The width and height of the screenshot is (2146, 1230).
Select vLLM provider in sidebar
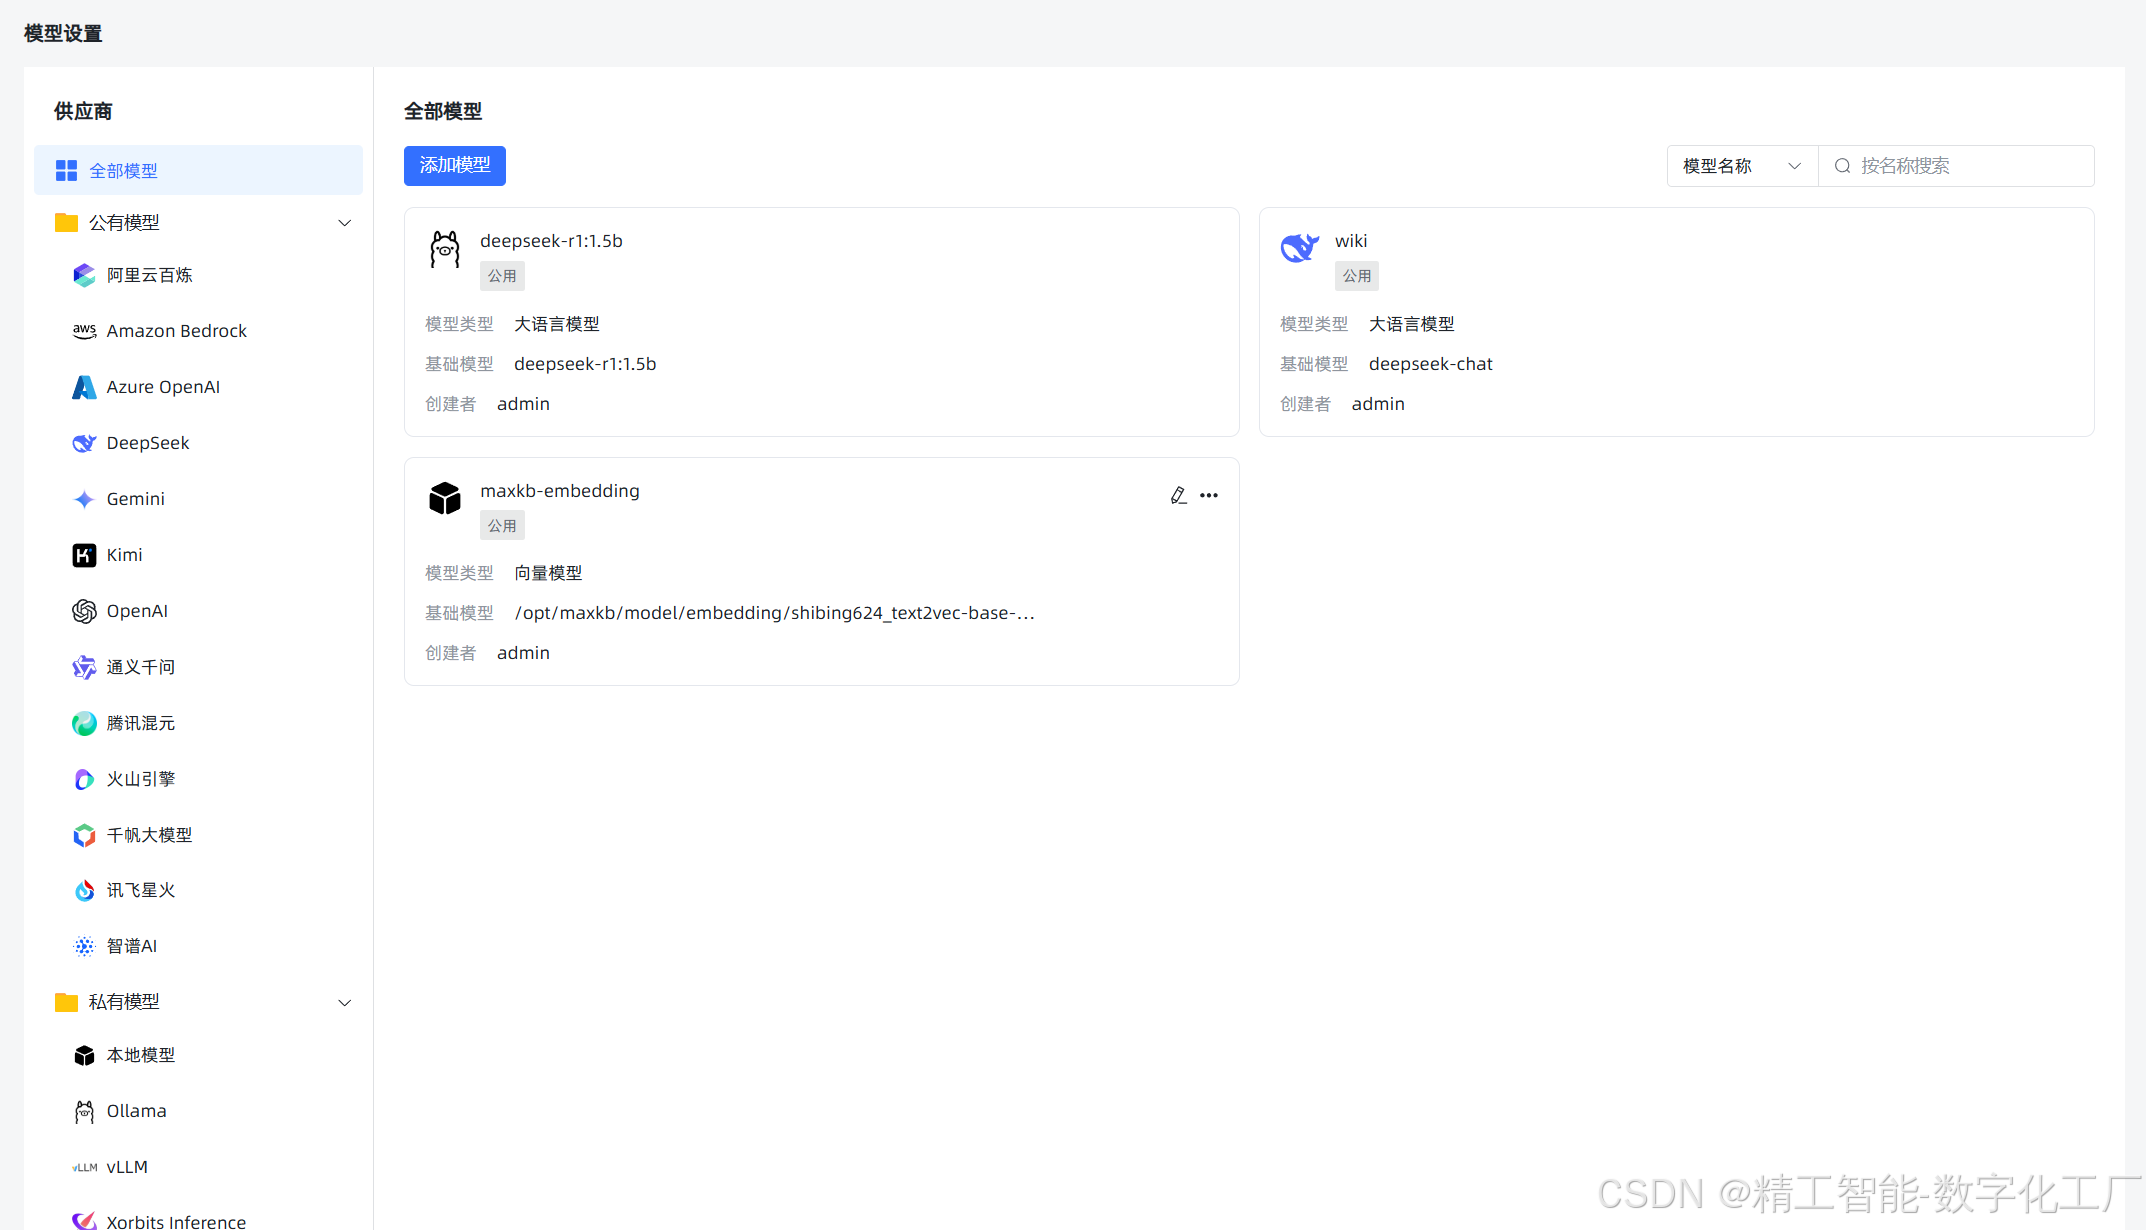(127, 1167)
